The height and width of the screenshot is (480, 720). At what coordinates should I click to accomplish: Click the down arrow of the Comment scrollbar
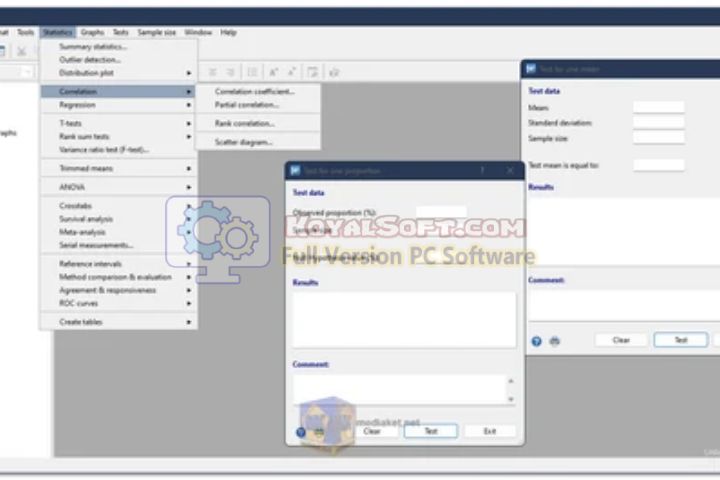(511, 399)
